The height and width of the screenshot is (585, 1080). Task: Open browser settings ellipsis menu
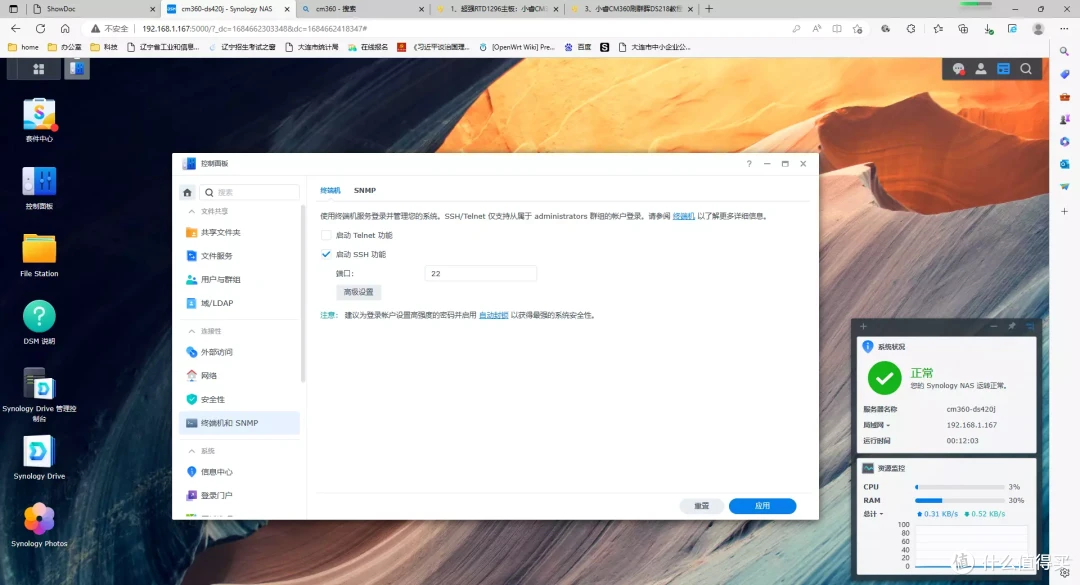[x=1064, y=29]
